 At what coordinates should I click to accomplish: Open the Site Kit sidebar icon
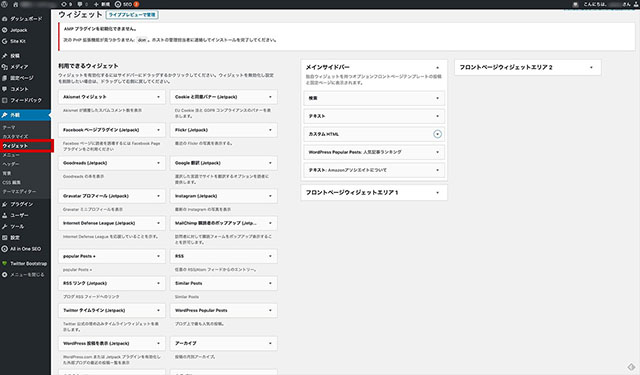coord(4,41)
